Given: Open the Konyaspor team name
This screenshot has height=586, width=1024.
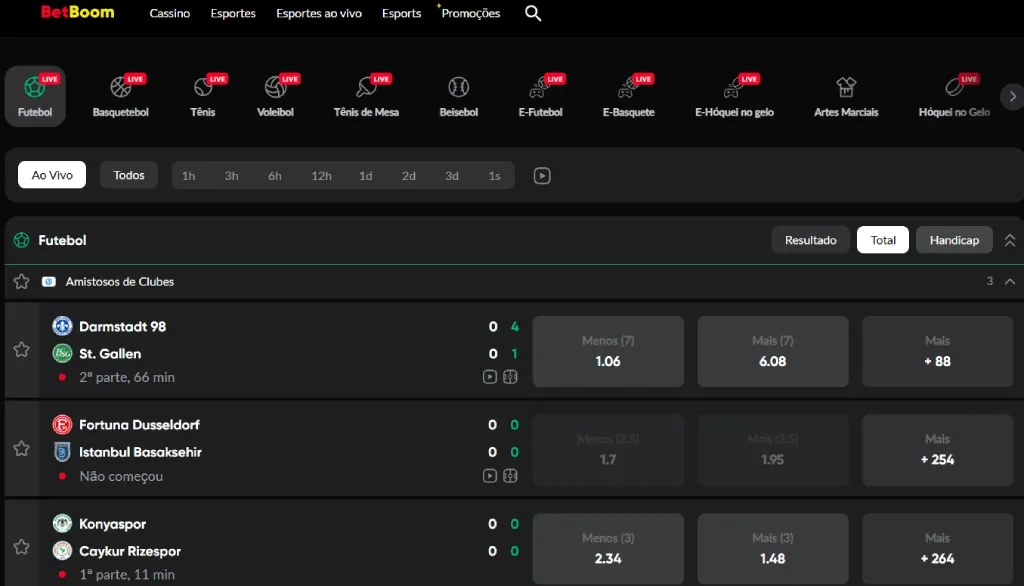Looking at the screenshot, I should tap(112, 524).
